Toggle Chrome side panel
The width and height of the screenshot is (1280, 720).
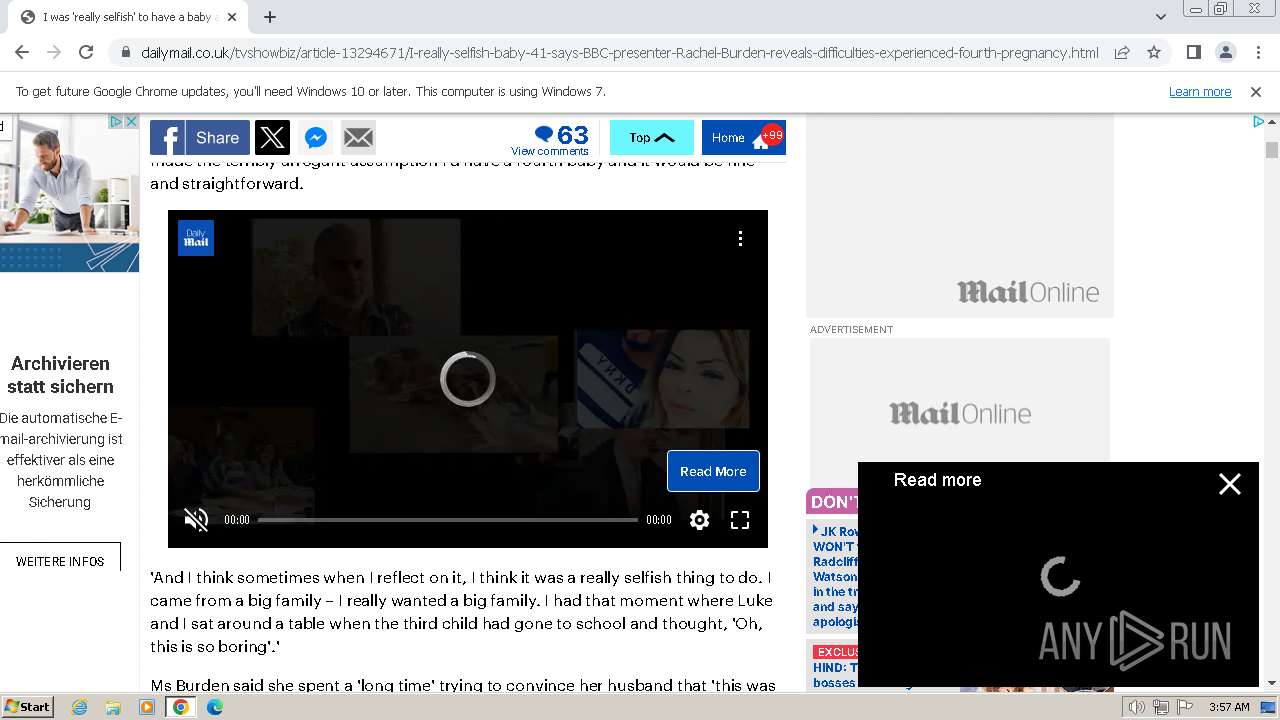(x=1194, y=53)
